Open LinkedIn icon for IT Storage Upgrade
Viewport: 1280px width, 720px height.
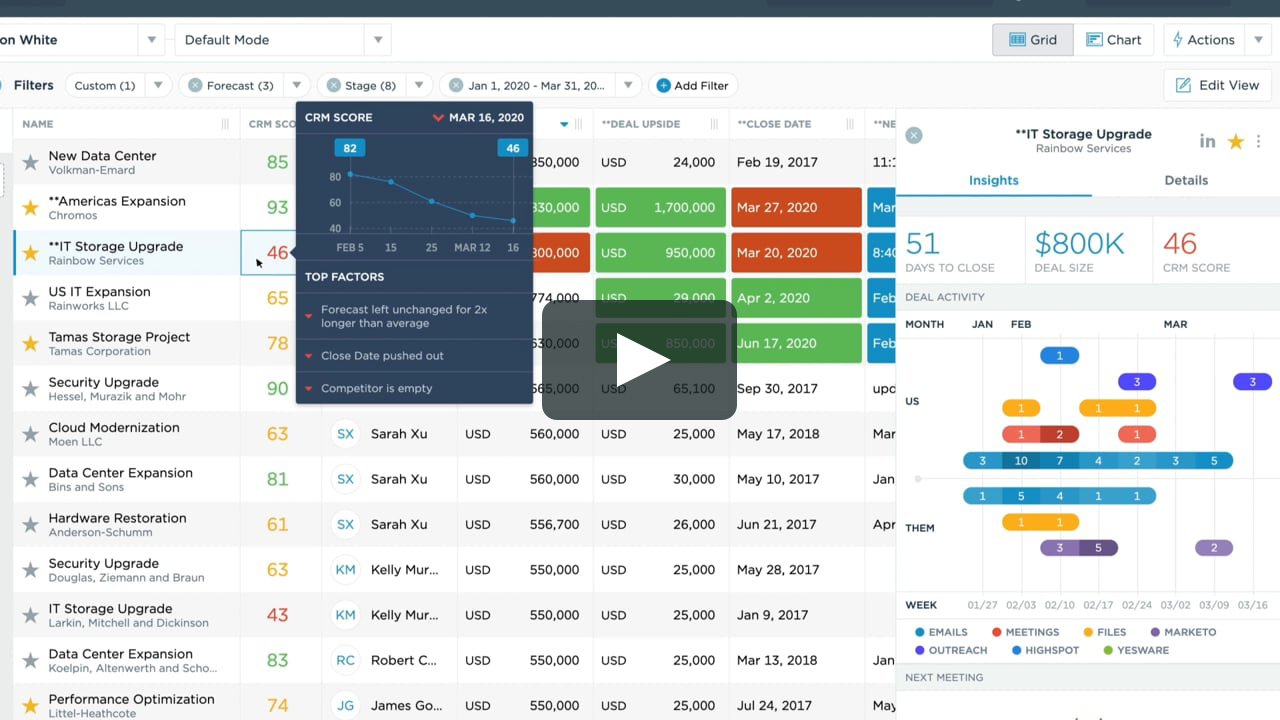(x=1207, y=142)
